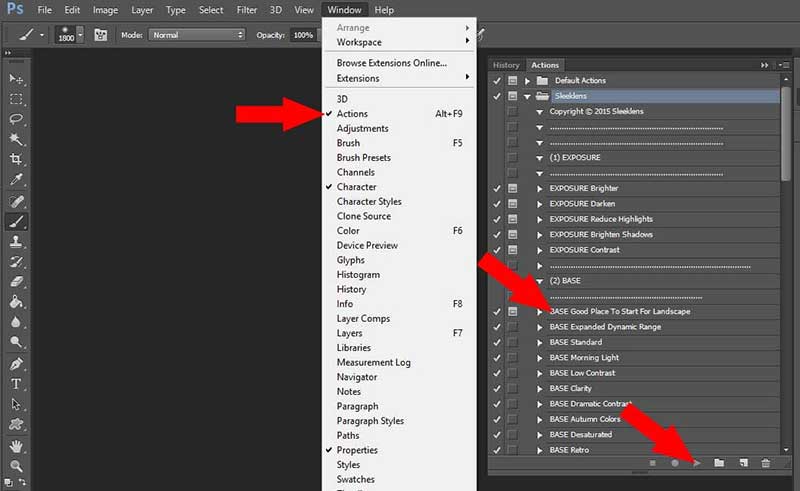Select the Dodge tool
The image size is (800, 491).
16,341
